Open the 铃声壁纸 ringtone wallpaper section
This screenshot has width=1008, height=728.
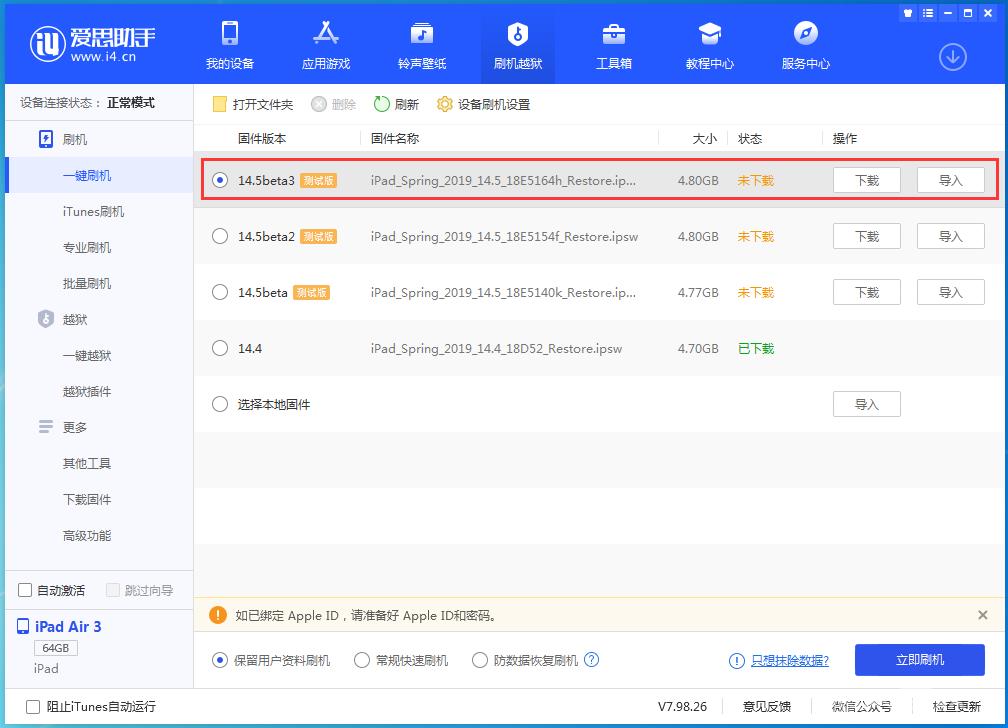[x=421, y=44]
